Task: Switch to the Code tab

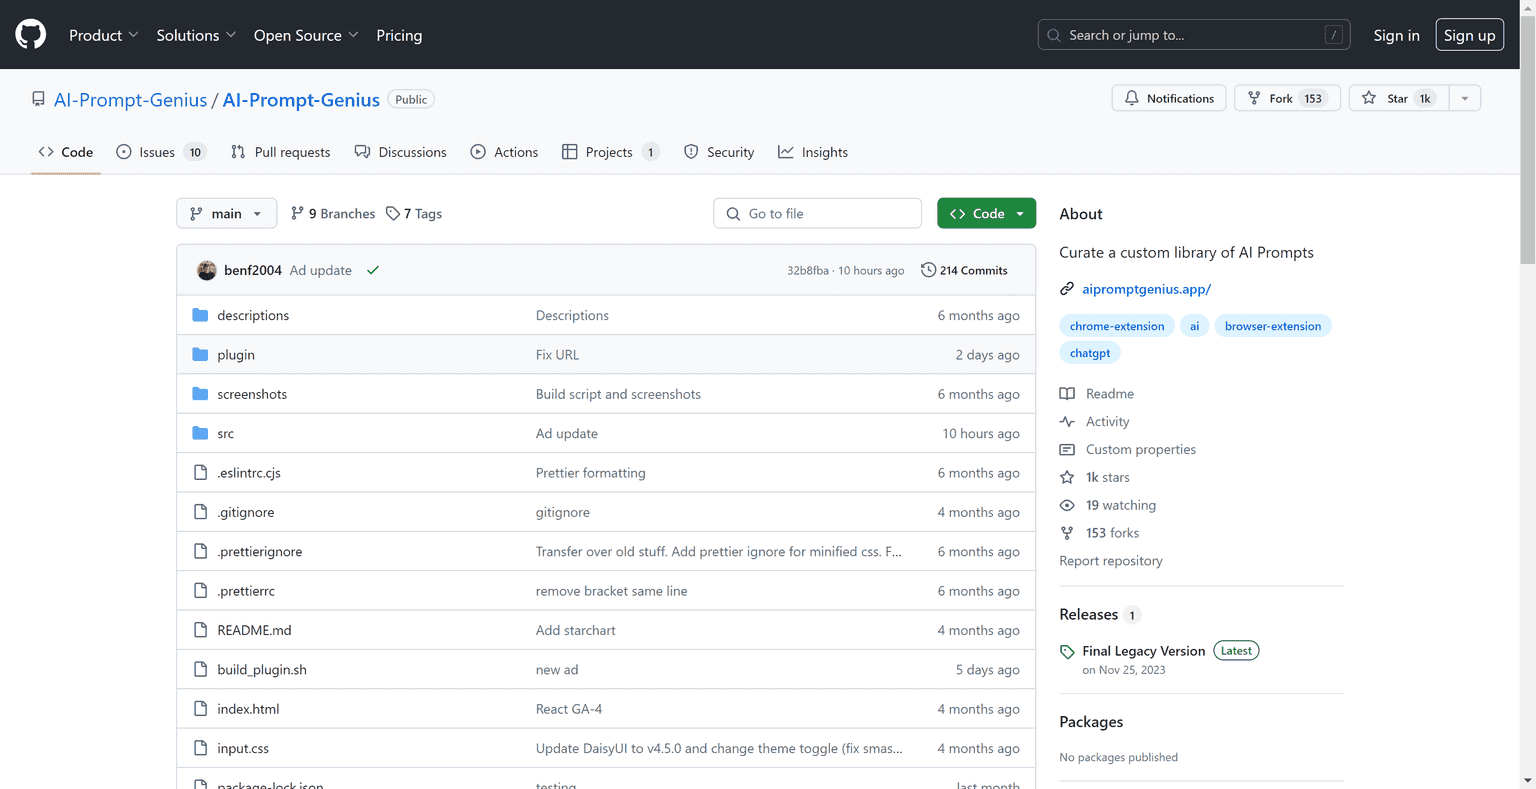Action: (66, 152)
